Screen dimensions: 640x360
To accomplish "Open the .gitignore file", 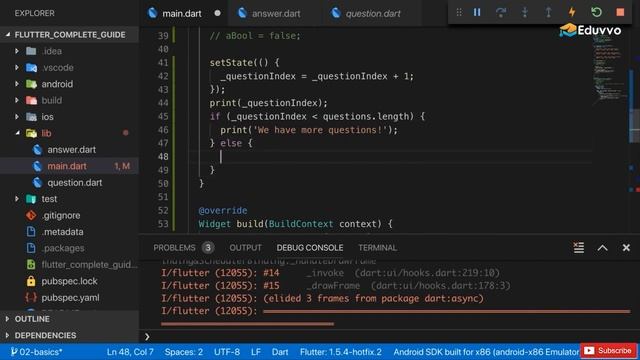I will click(x=69, y=215).
